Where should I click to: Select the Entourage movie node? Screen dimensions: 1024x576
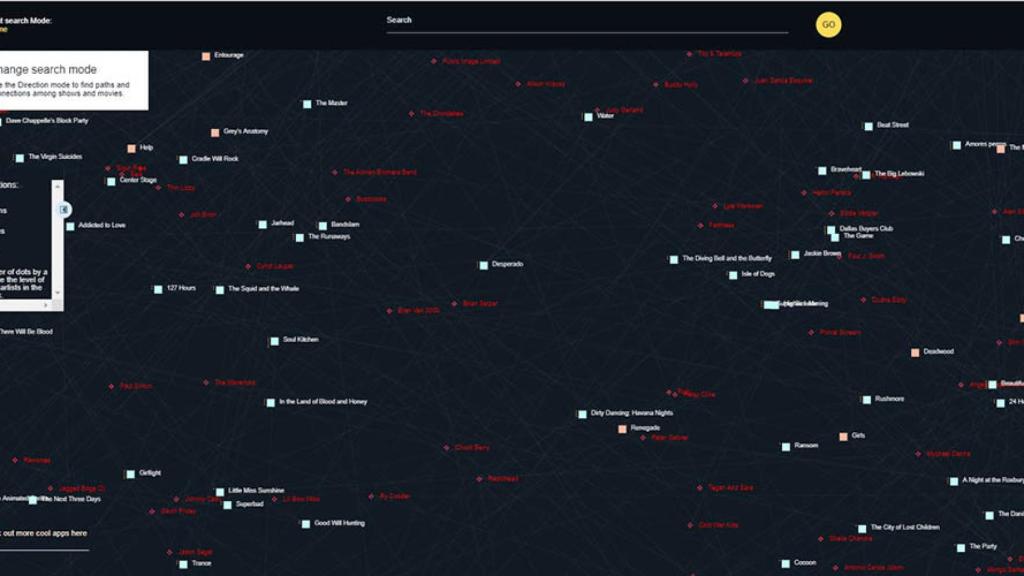pos(208,54)
